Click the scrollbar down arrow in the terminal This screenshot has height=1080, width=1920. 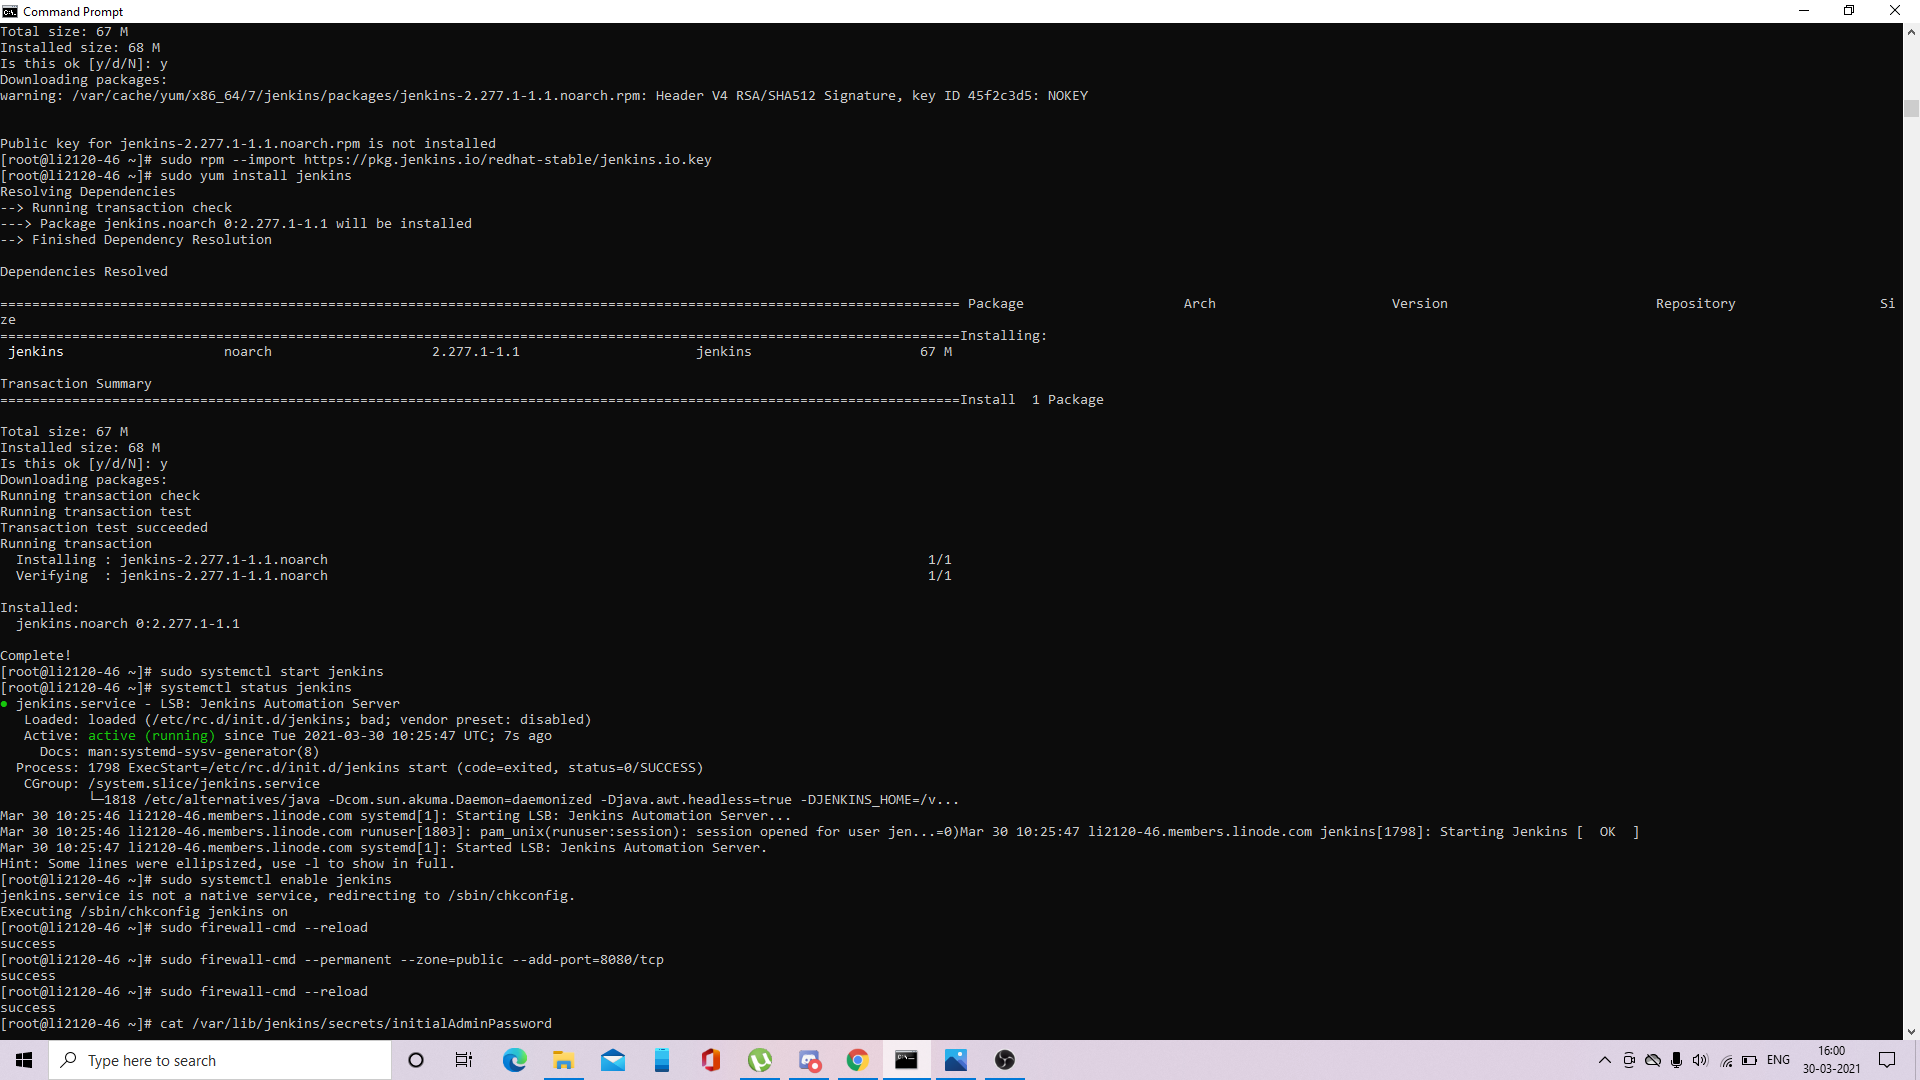[x=1911, y=1031]
